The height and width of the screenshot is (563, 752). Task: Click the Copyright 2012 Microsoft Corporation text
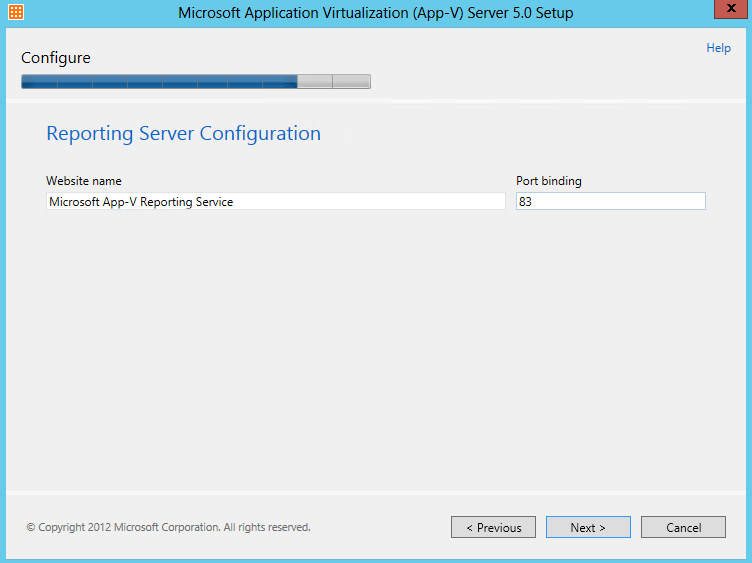168,527
